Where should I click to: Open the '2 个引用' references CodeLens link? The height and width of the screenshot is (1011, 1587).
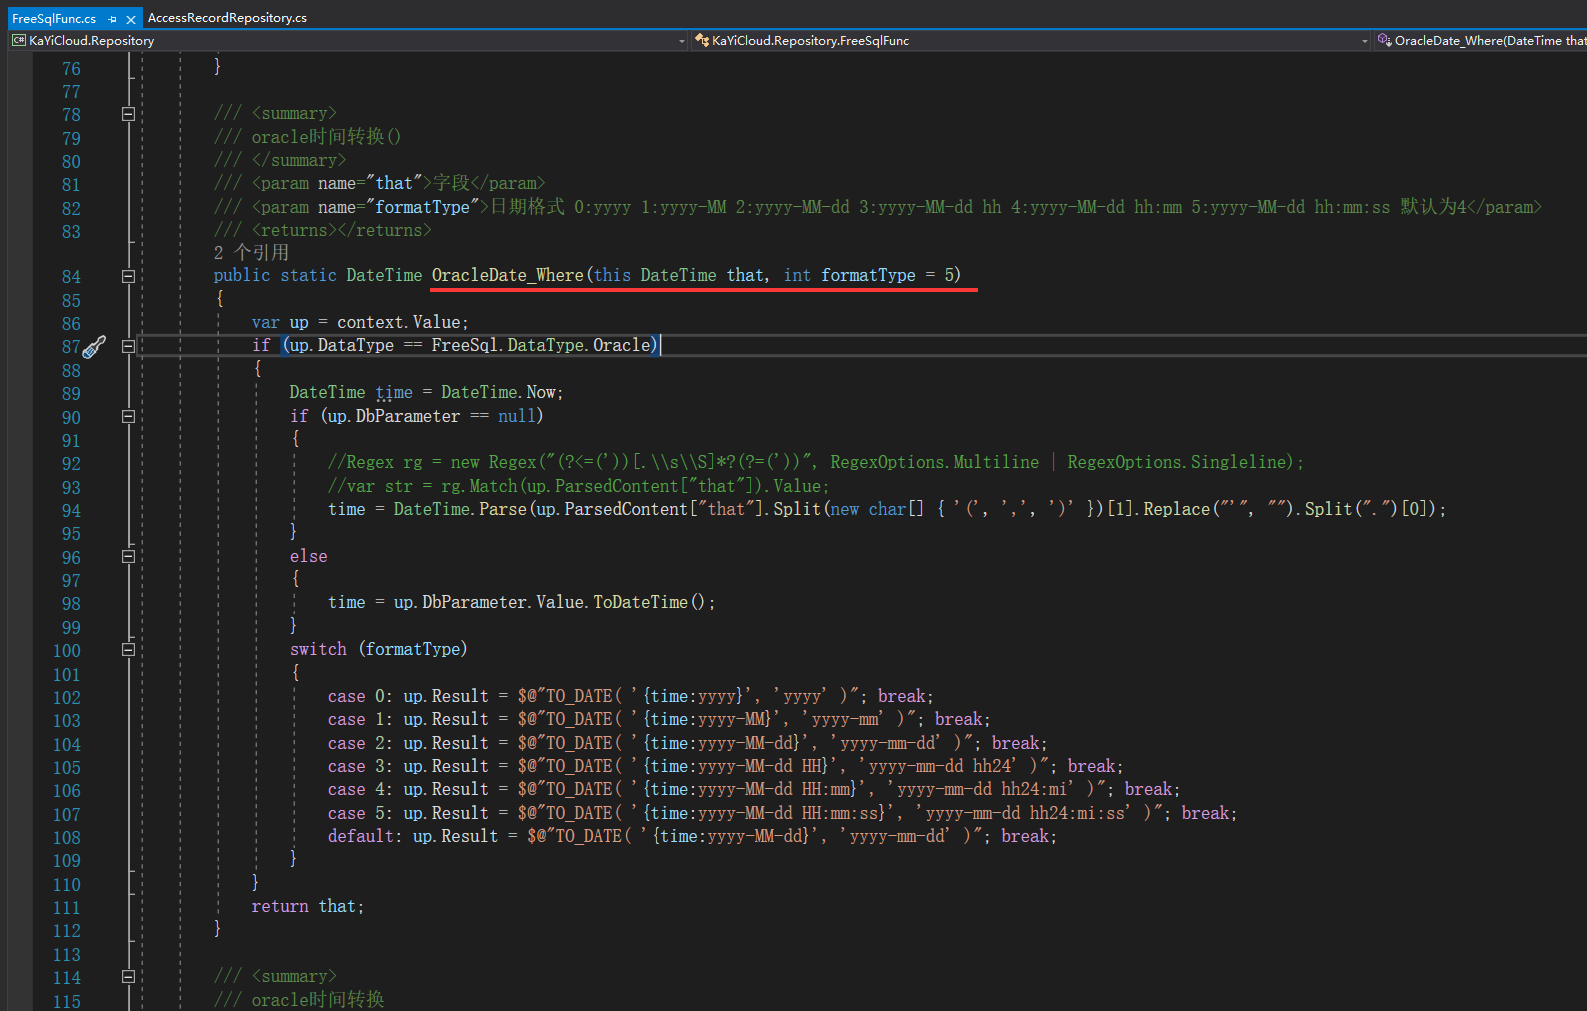pos(251,252)
